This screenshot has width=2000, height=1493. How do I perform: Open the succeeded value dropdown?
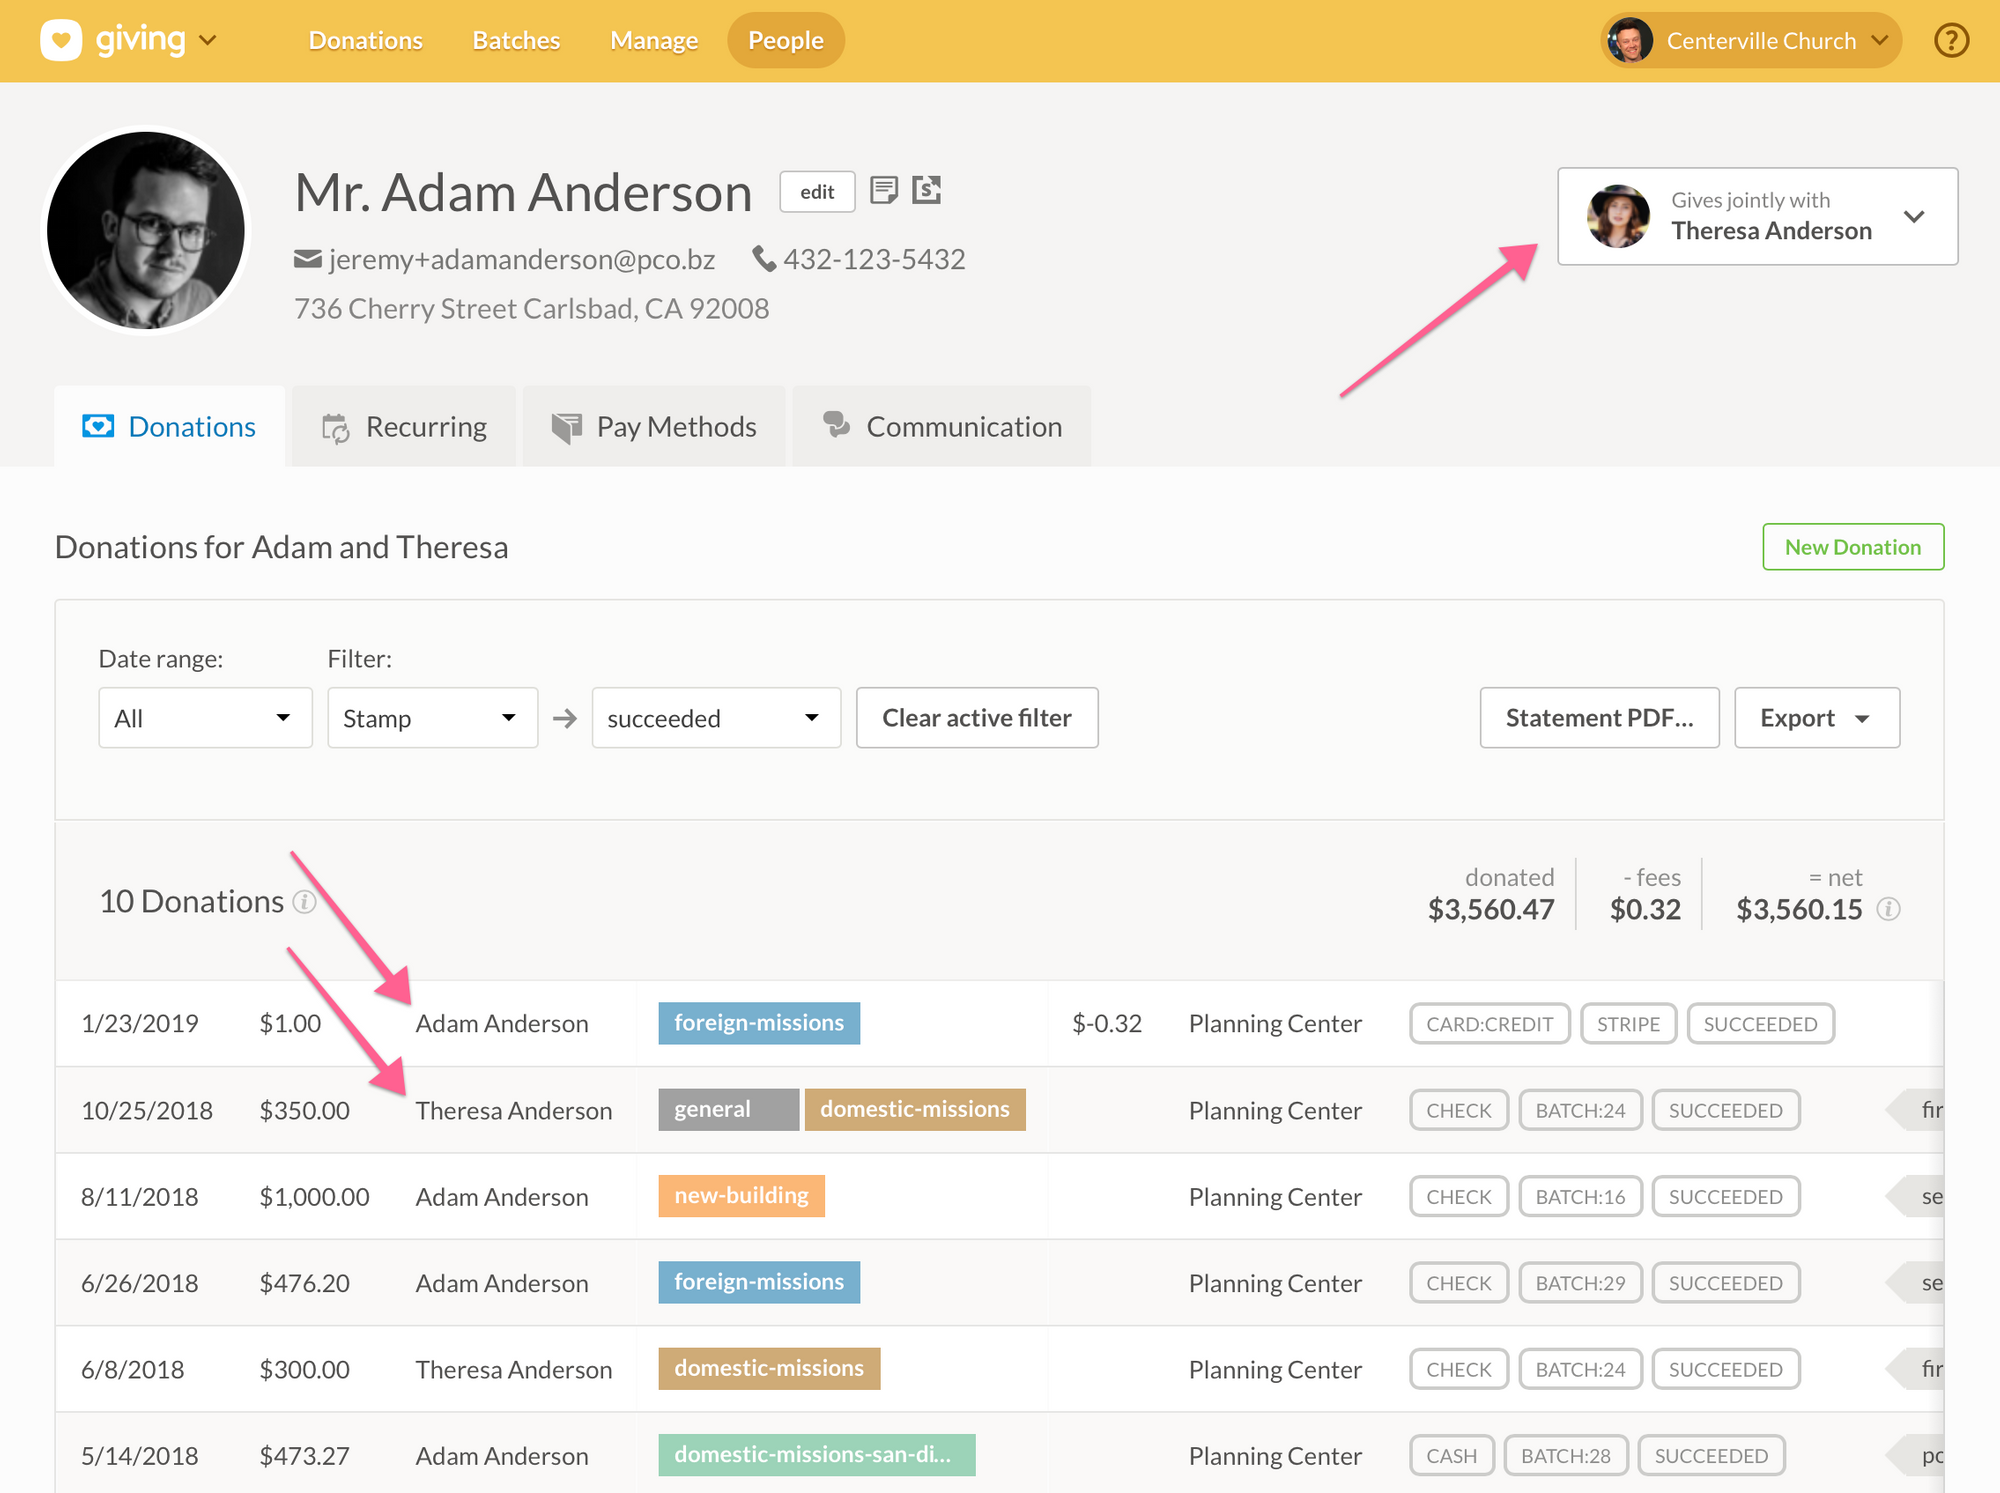715,718
